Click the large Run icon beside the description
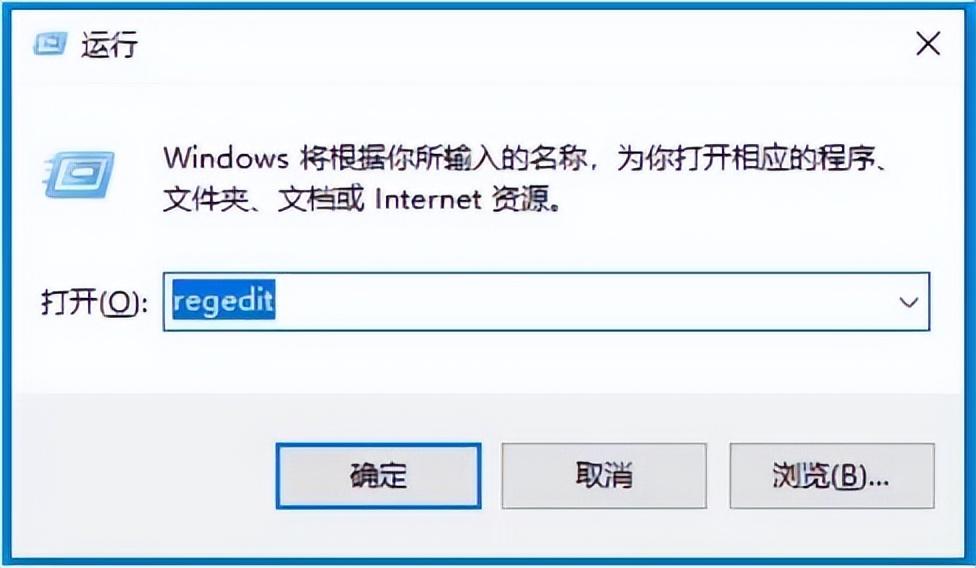The image size is (976, 568). (79, 175)
